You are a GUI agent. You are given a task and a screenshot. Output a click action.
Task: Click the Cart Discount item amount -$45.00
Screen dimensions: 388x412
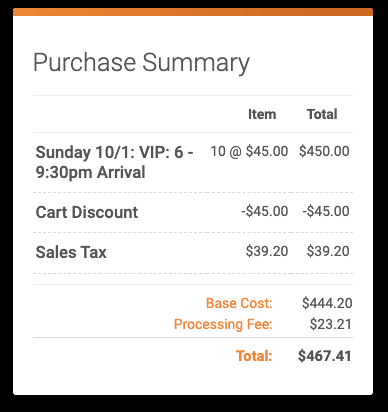(x=265, y=211)
